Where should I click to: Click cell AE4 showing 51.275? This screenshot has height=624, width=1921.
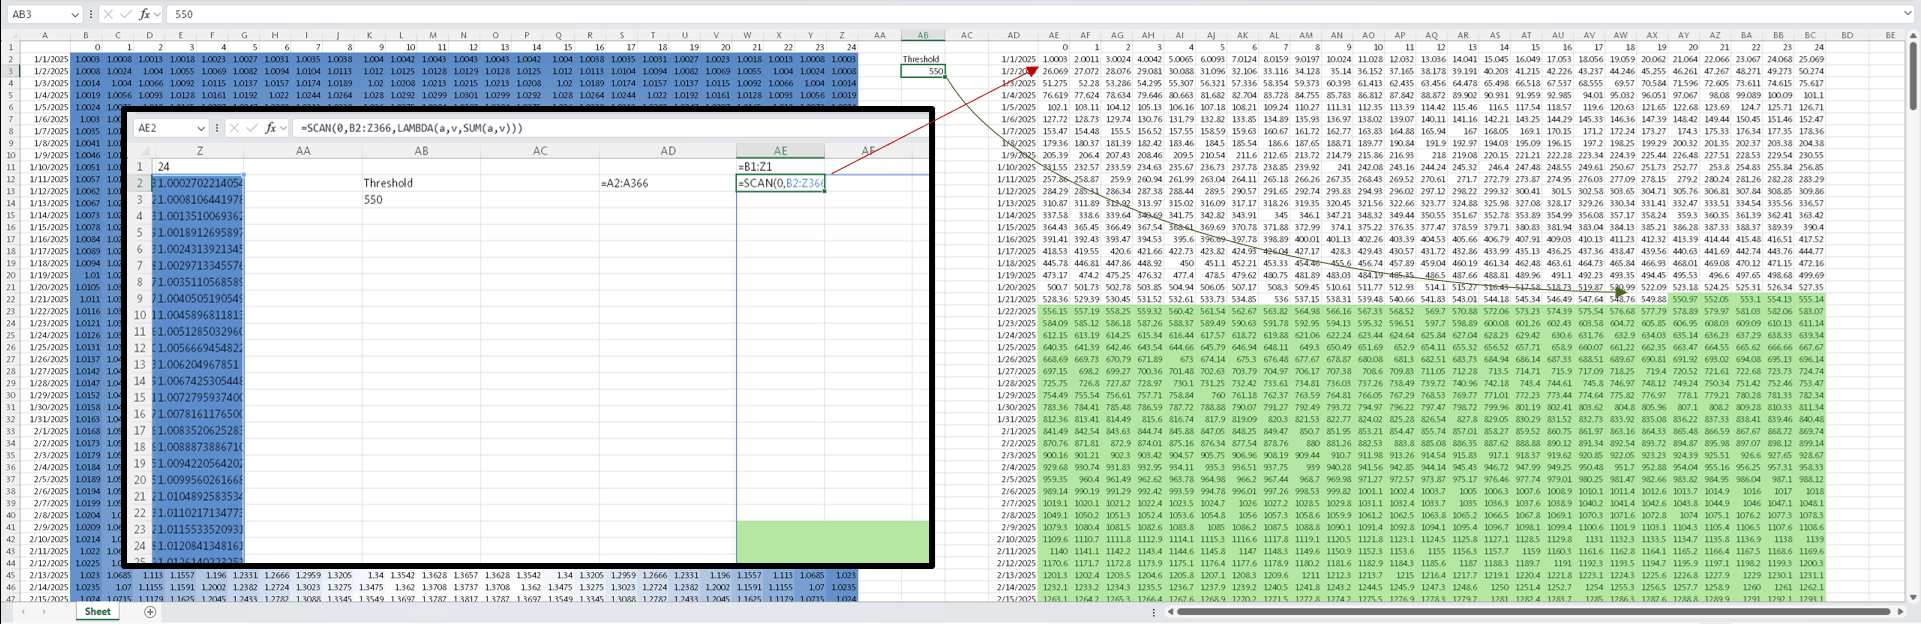point(1054,83)
